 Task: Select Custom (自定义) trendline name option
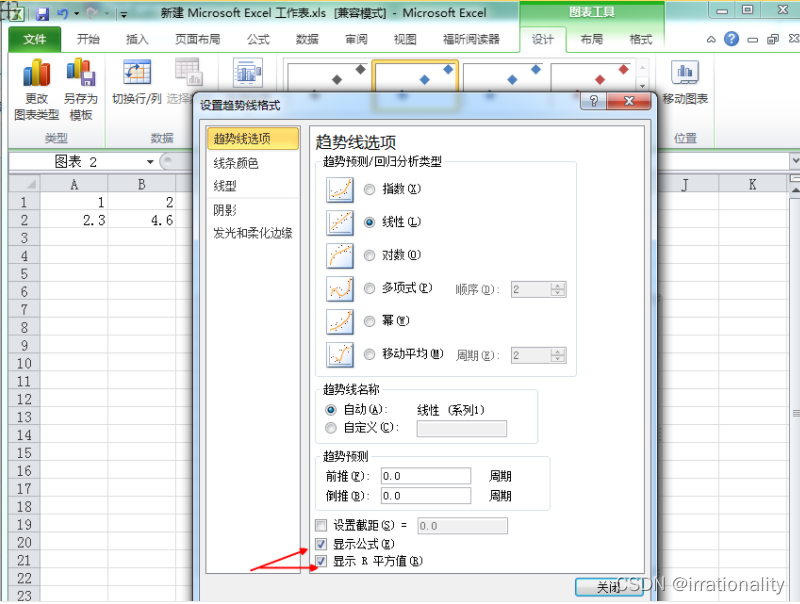click(x=331, y=427)
